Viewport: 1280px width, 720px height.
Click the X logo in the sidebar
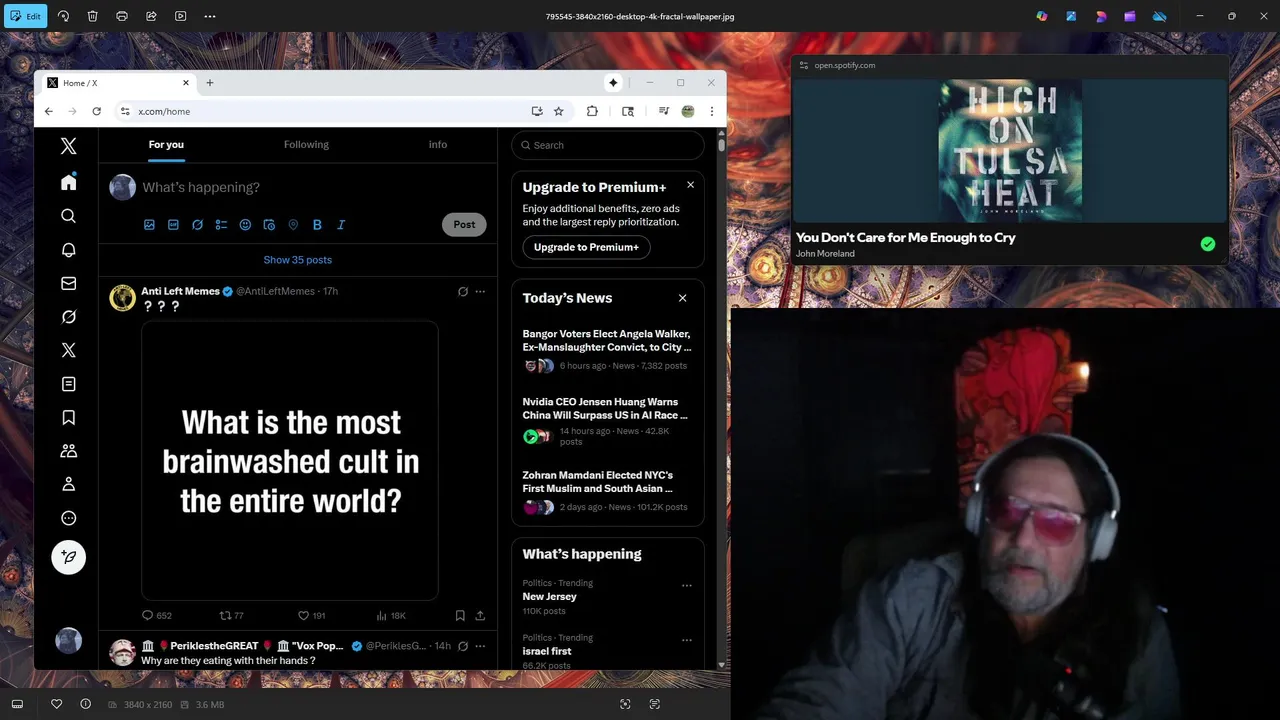pos(68,146)
